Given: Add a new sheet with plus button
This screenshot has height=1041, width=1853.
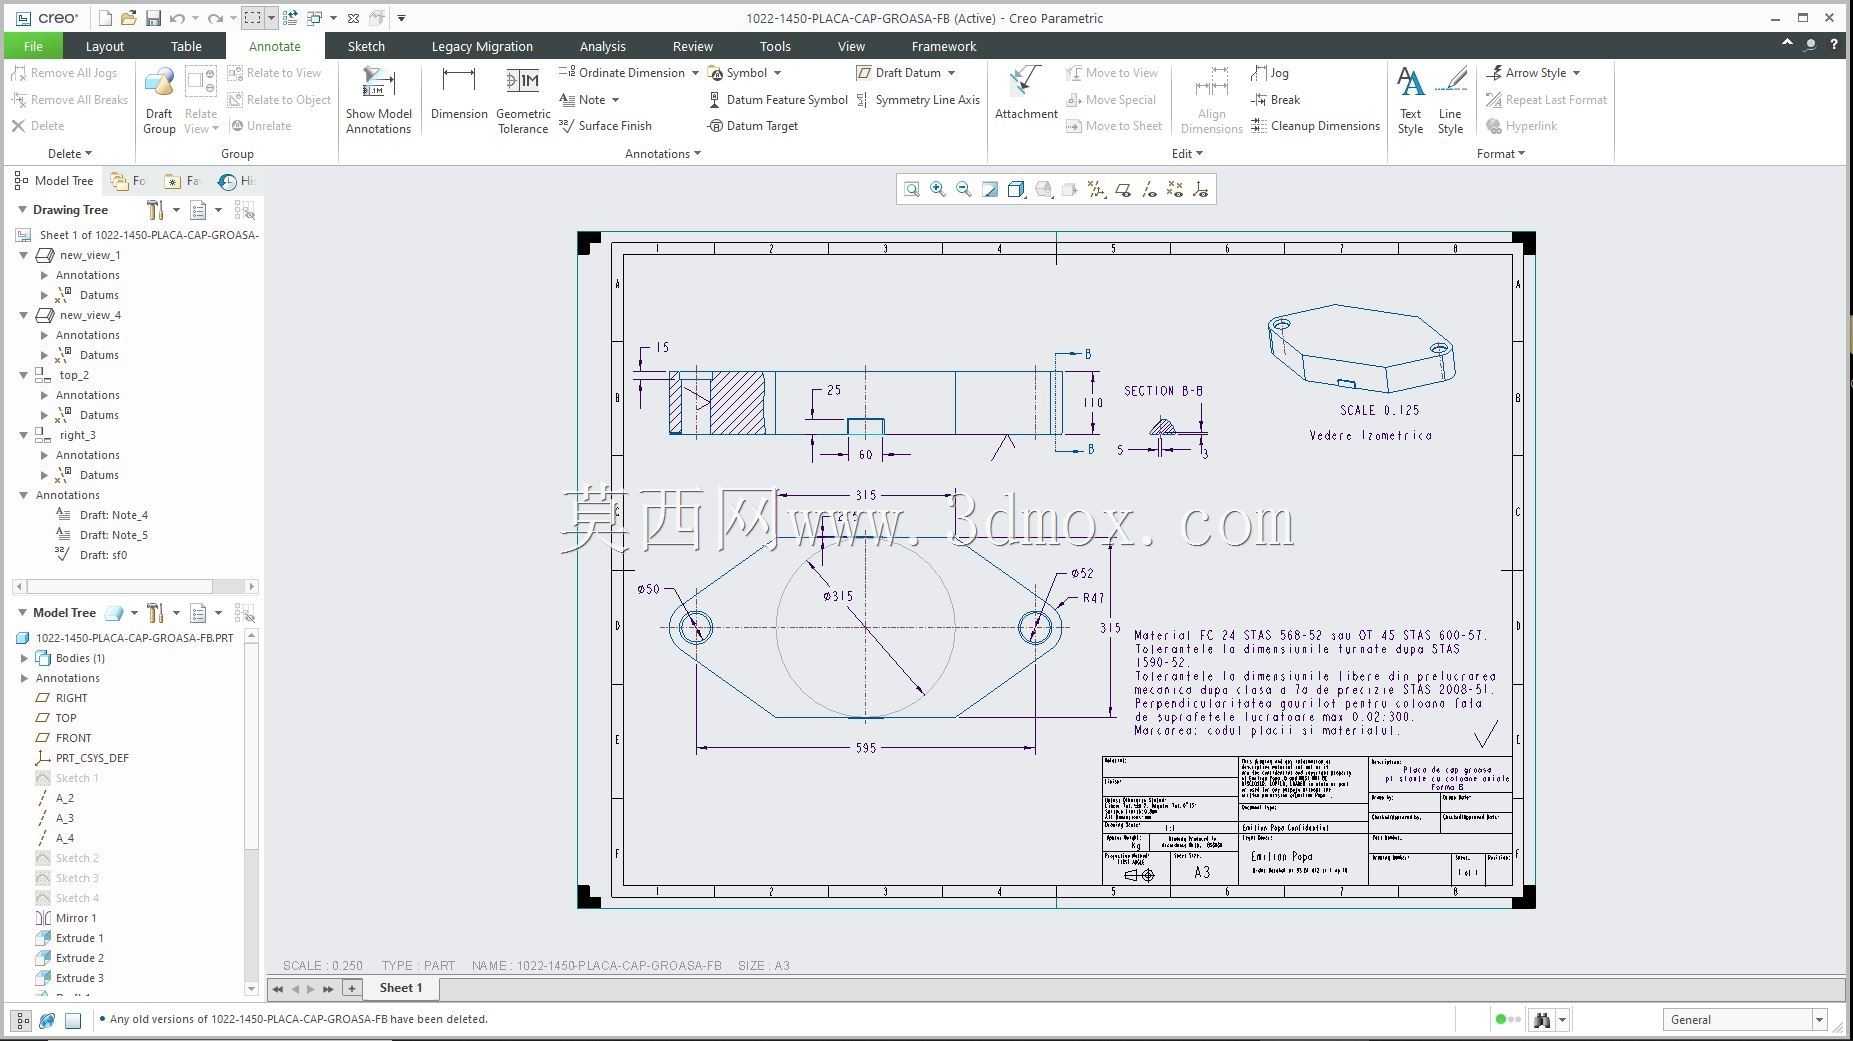Looking at the screenshot, I should pos(352,988).
